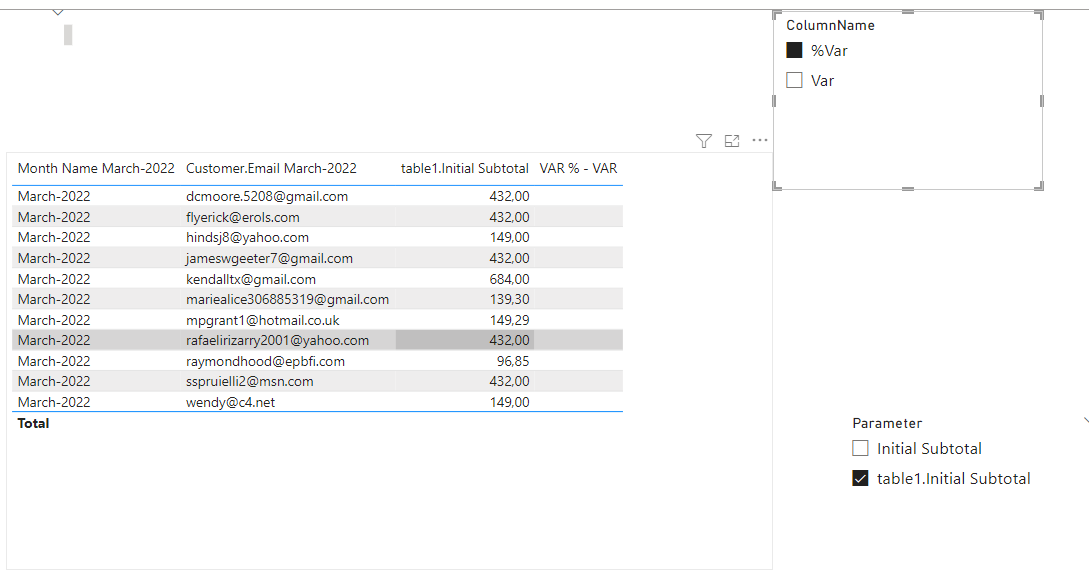Select flyerick@erols.com cell
Screen dimensions: 1089x579
coord(242,217)
